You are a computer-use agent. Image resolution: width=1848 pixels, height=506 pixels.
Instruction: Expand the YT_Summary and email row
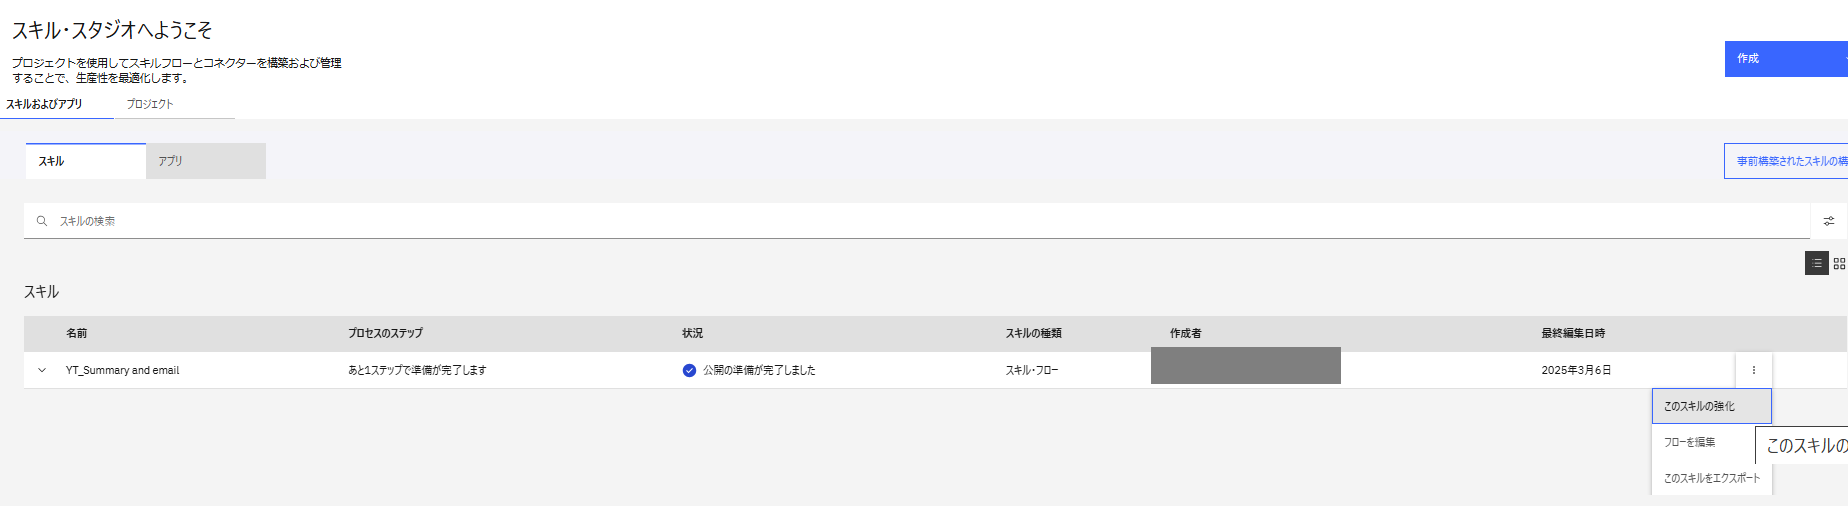[42, 370]
